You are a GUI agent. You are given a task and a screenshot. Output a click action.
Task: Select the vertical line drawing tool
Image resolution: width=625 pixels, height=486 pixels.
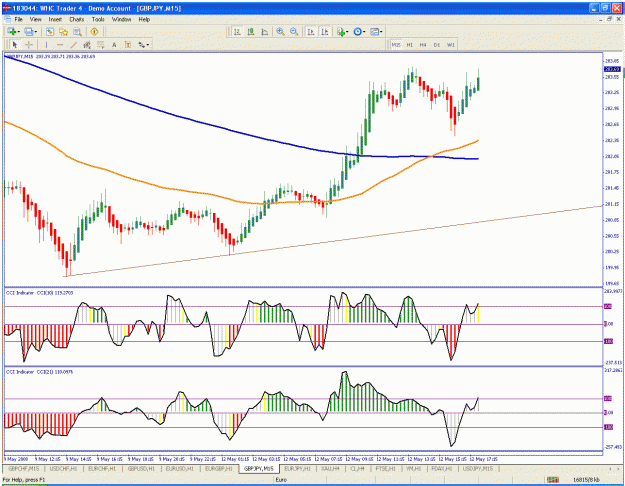click(x=46, y=45)
